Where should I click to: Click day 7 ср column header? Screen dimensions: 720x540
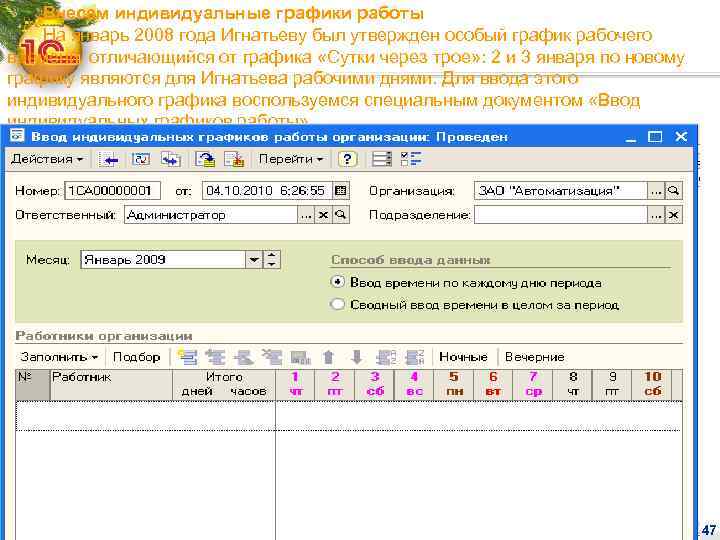pos(533,385)
